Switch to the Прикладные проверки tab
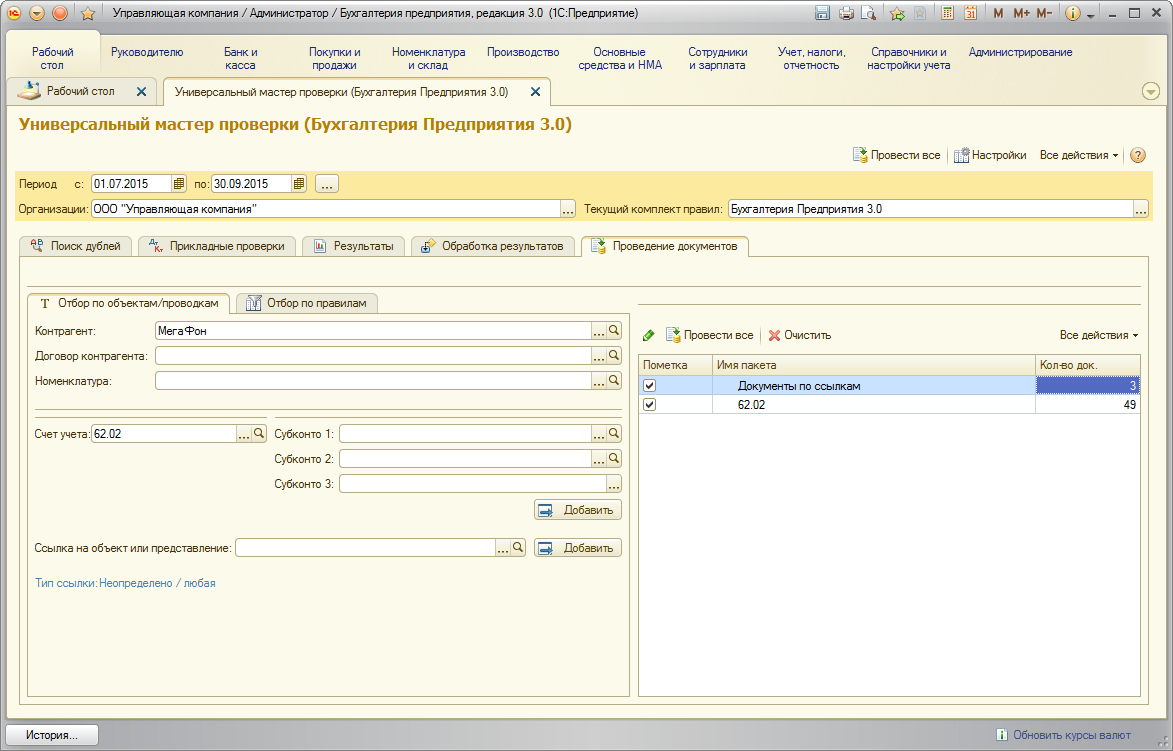 pyautogui.click(x=217, y=246)
